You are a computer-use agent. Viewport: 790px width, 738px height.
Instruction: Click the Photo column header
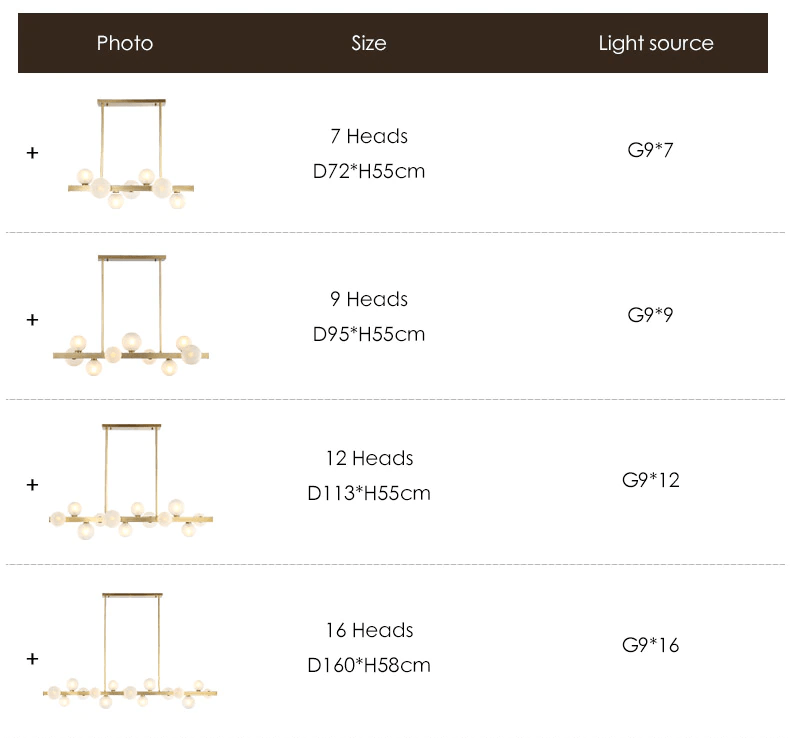(x=125, y=43)
